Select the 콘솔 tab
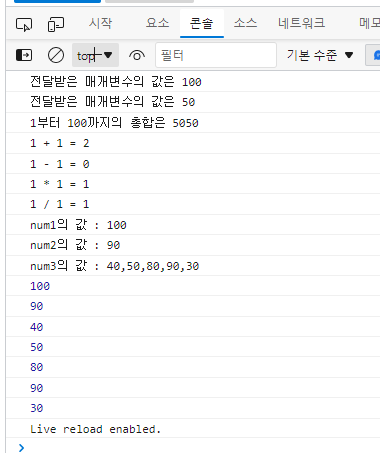The height and width of the screenshot is (453, 380). tap(201, 23)
